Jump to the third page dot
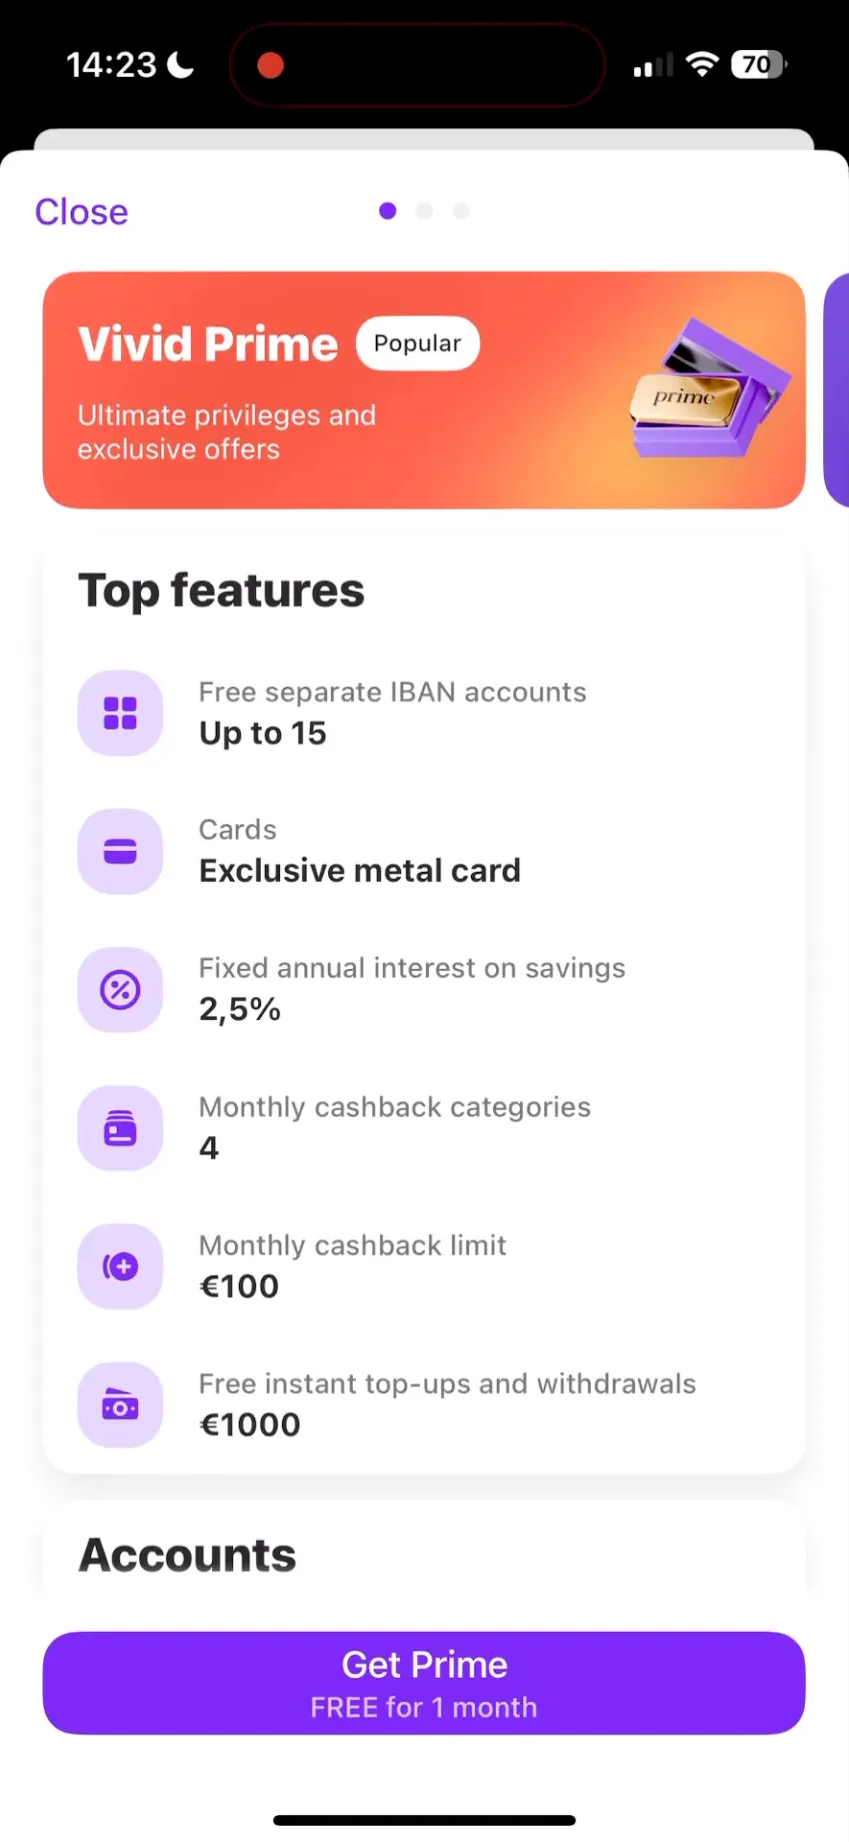Image resolution: width=849 pixels, height=1842 pixels. coord(461,211)
